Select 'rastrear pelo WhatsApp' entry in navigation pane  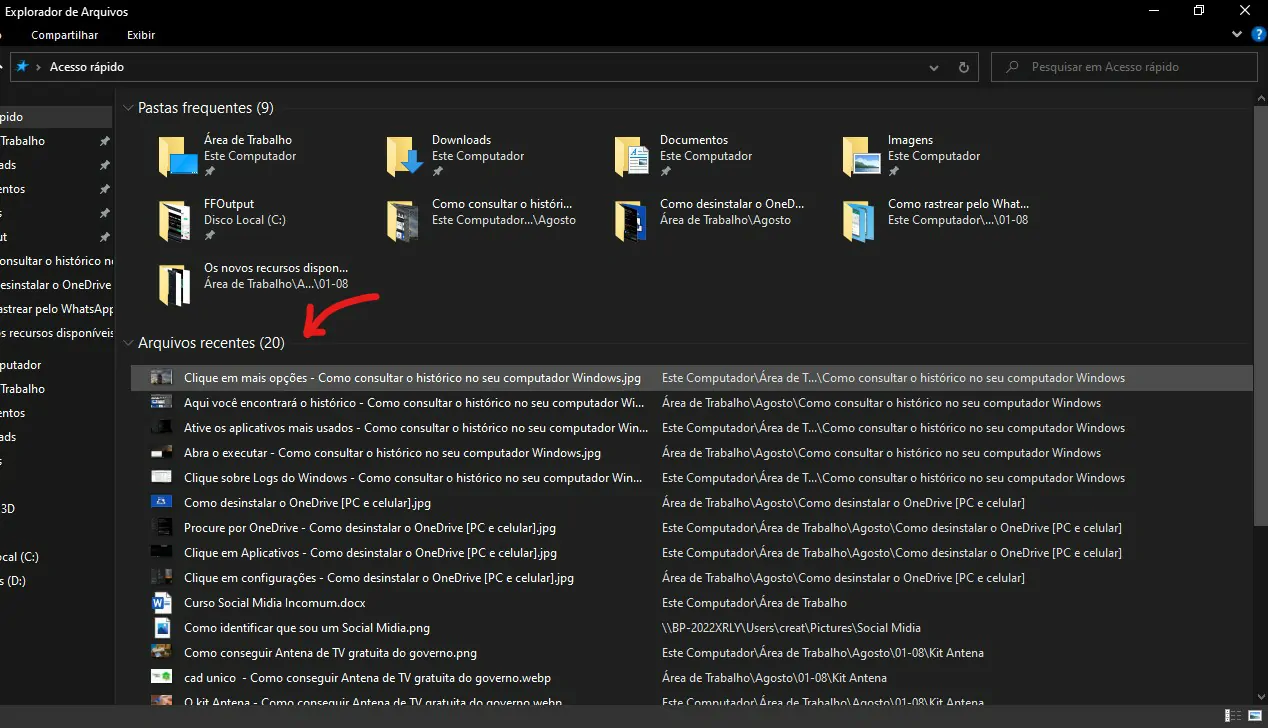[x=57, y=309]
